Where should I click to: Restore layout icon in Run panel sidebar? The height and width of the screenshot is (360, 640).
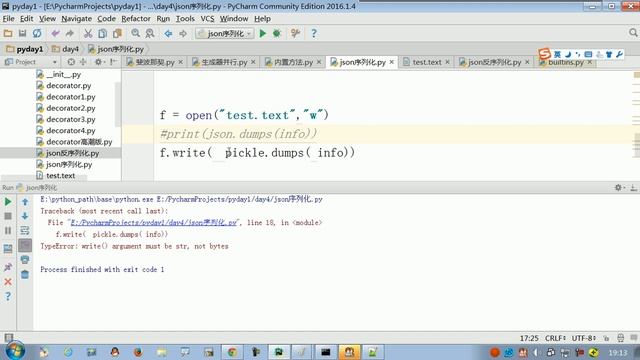point(8,249)
